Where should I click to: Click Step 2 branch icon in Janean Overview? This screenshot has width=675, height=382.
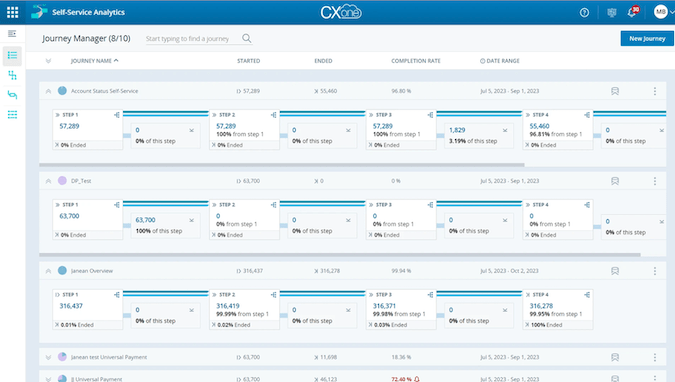coord(273,295)
